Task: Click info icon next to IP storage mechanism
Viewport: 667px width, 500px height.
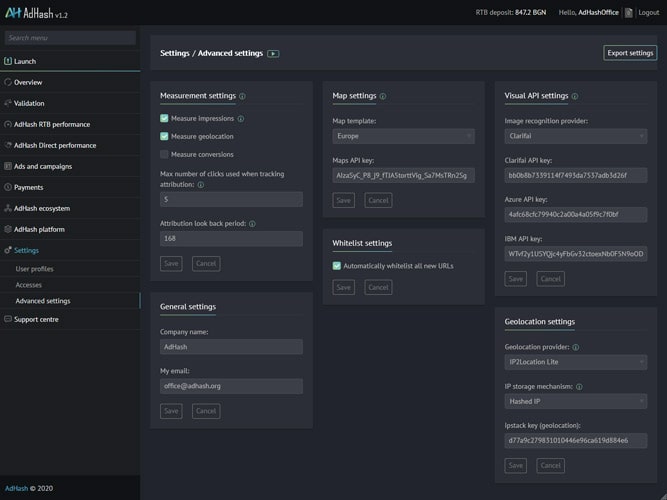Action: point(580,386)
